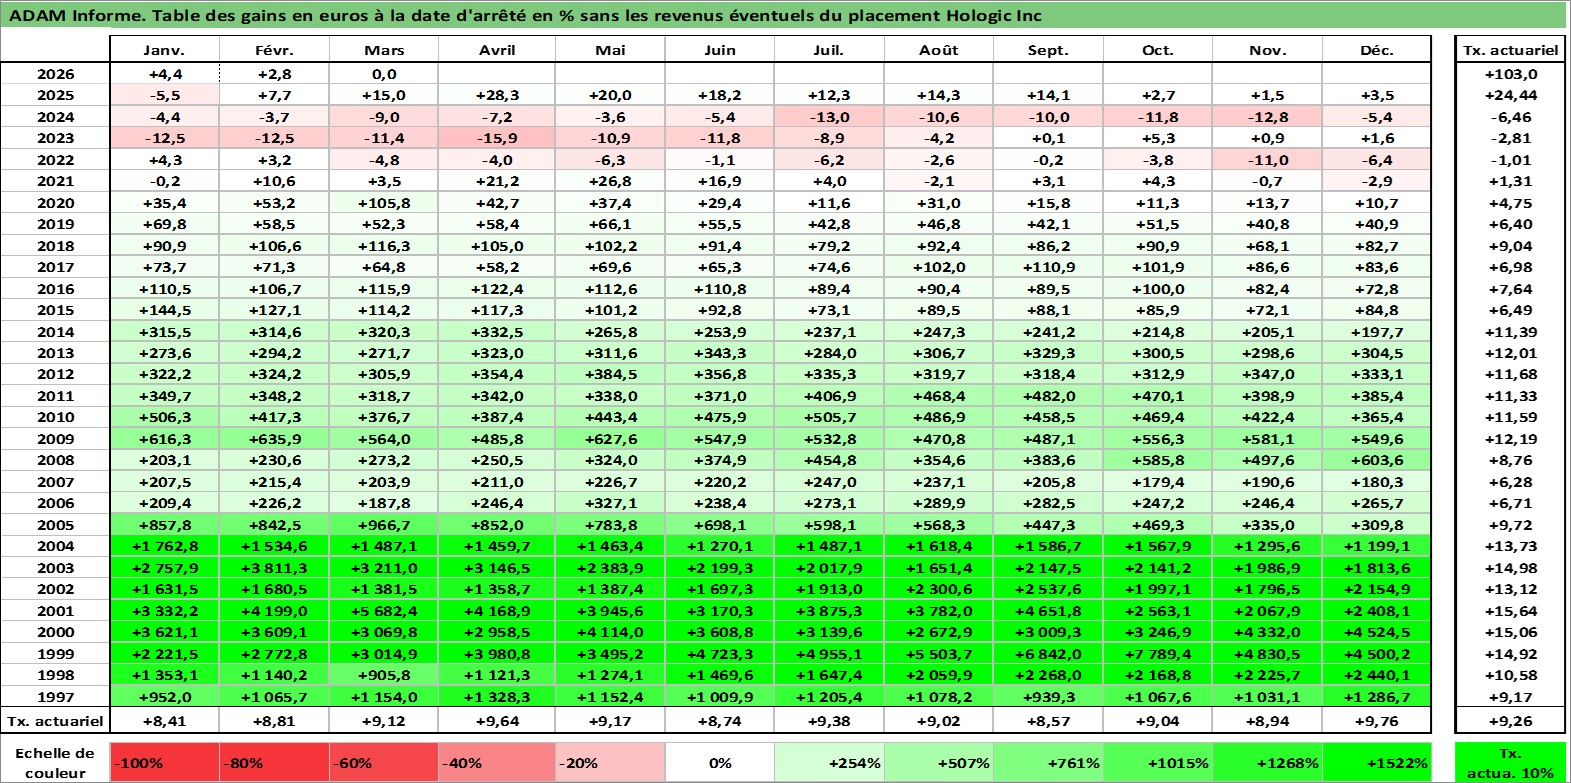Click the -60% color scale swatch
Image resolution: width=1571 pixels, height=783 pixels.
click(x=384, y=762)
